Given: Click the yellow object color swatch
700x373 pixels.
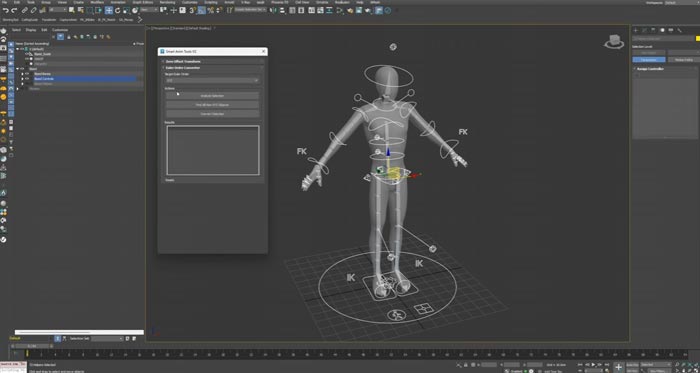Looking at the screenshot, I should [x=697, y=39].
